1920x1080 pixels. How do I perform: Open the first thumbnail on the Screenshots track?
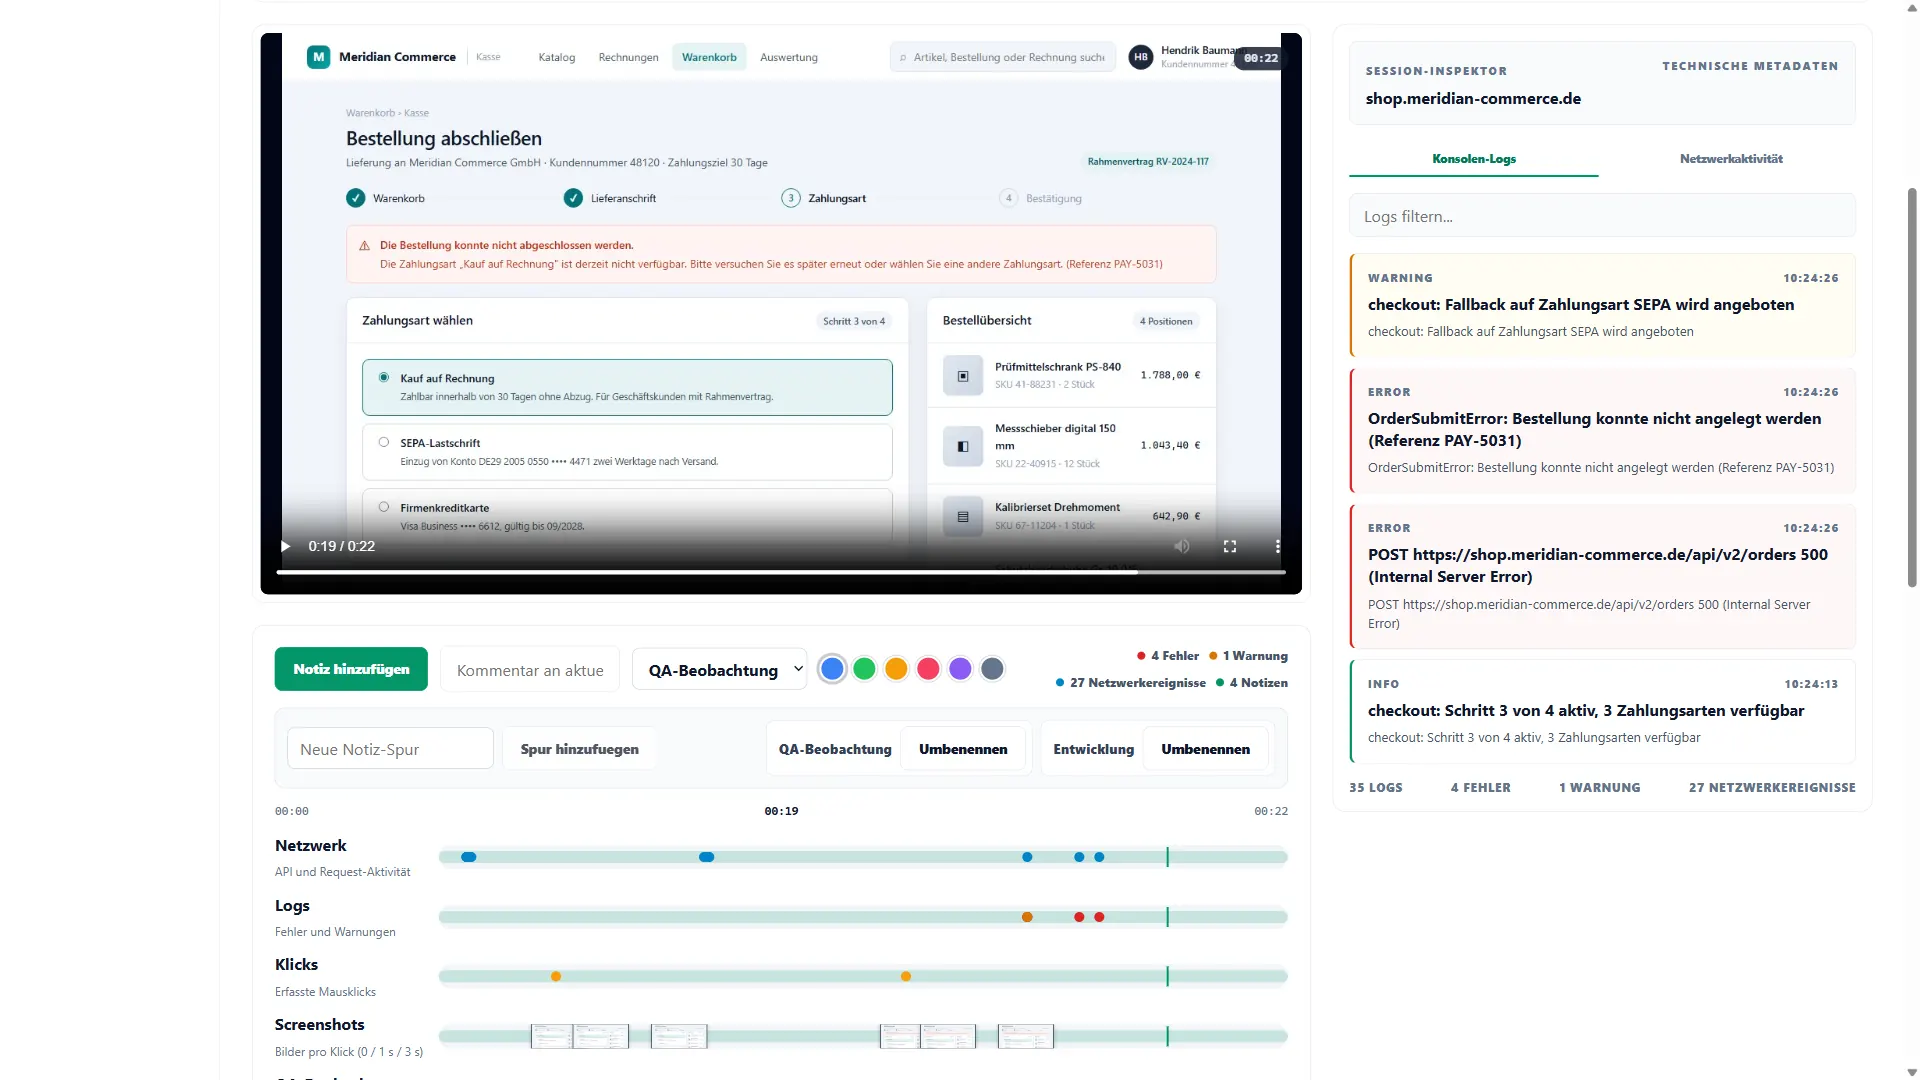[x=551, y=1036]
